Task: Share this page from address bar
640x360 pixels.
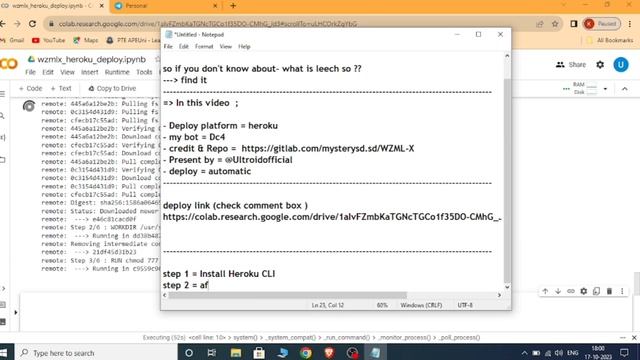Action: (540, 24)
